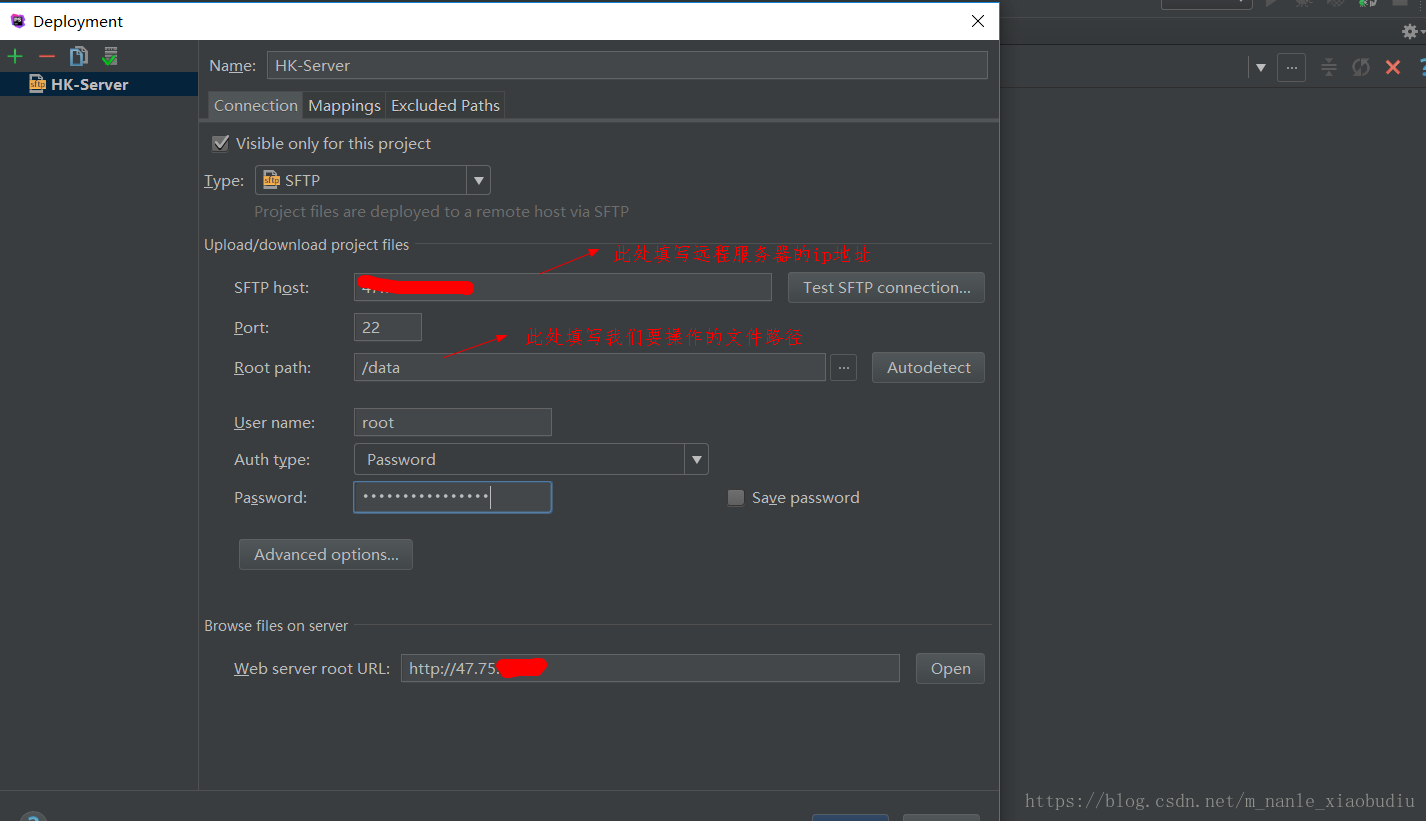Add a new deployment server with plus icon
Viewport: 1426px width, 821px height.
pyautogui.click(x=15, y=56)
